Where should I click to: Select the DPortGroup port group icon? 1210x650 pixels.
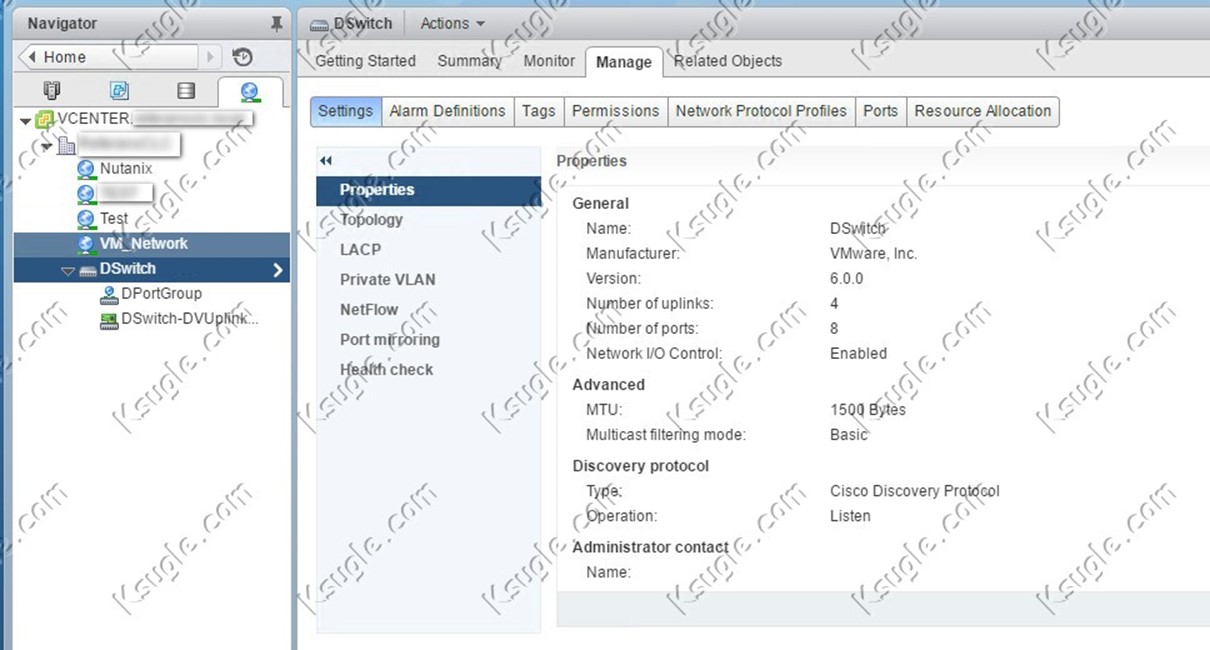(x=109, y=294)
